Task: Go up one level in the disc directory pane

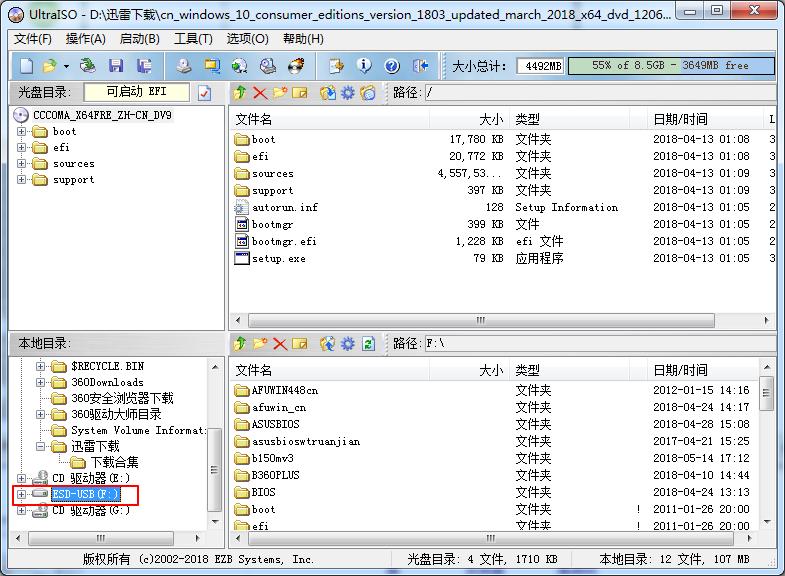Action: tap(240, 93)
